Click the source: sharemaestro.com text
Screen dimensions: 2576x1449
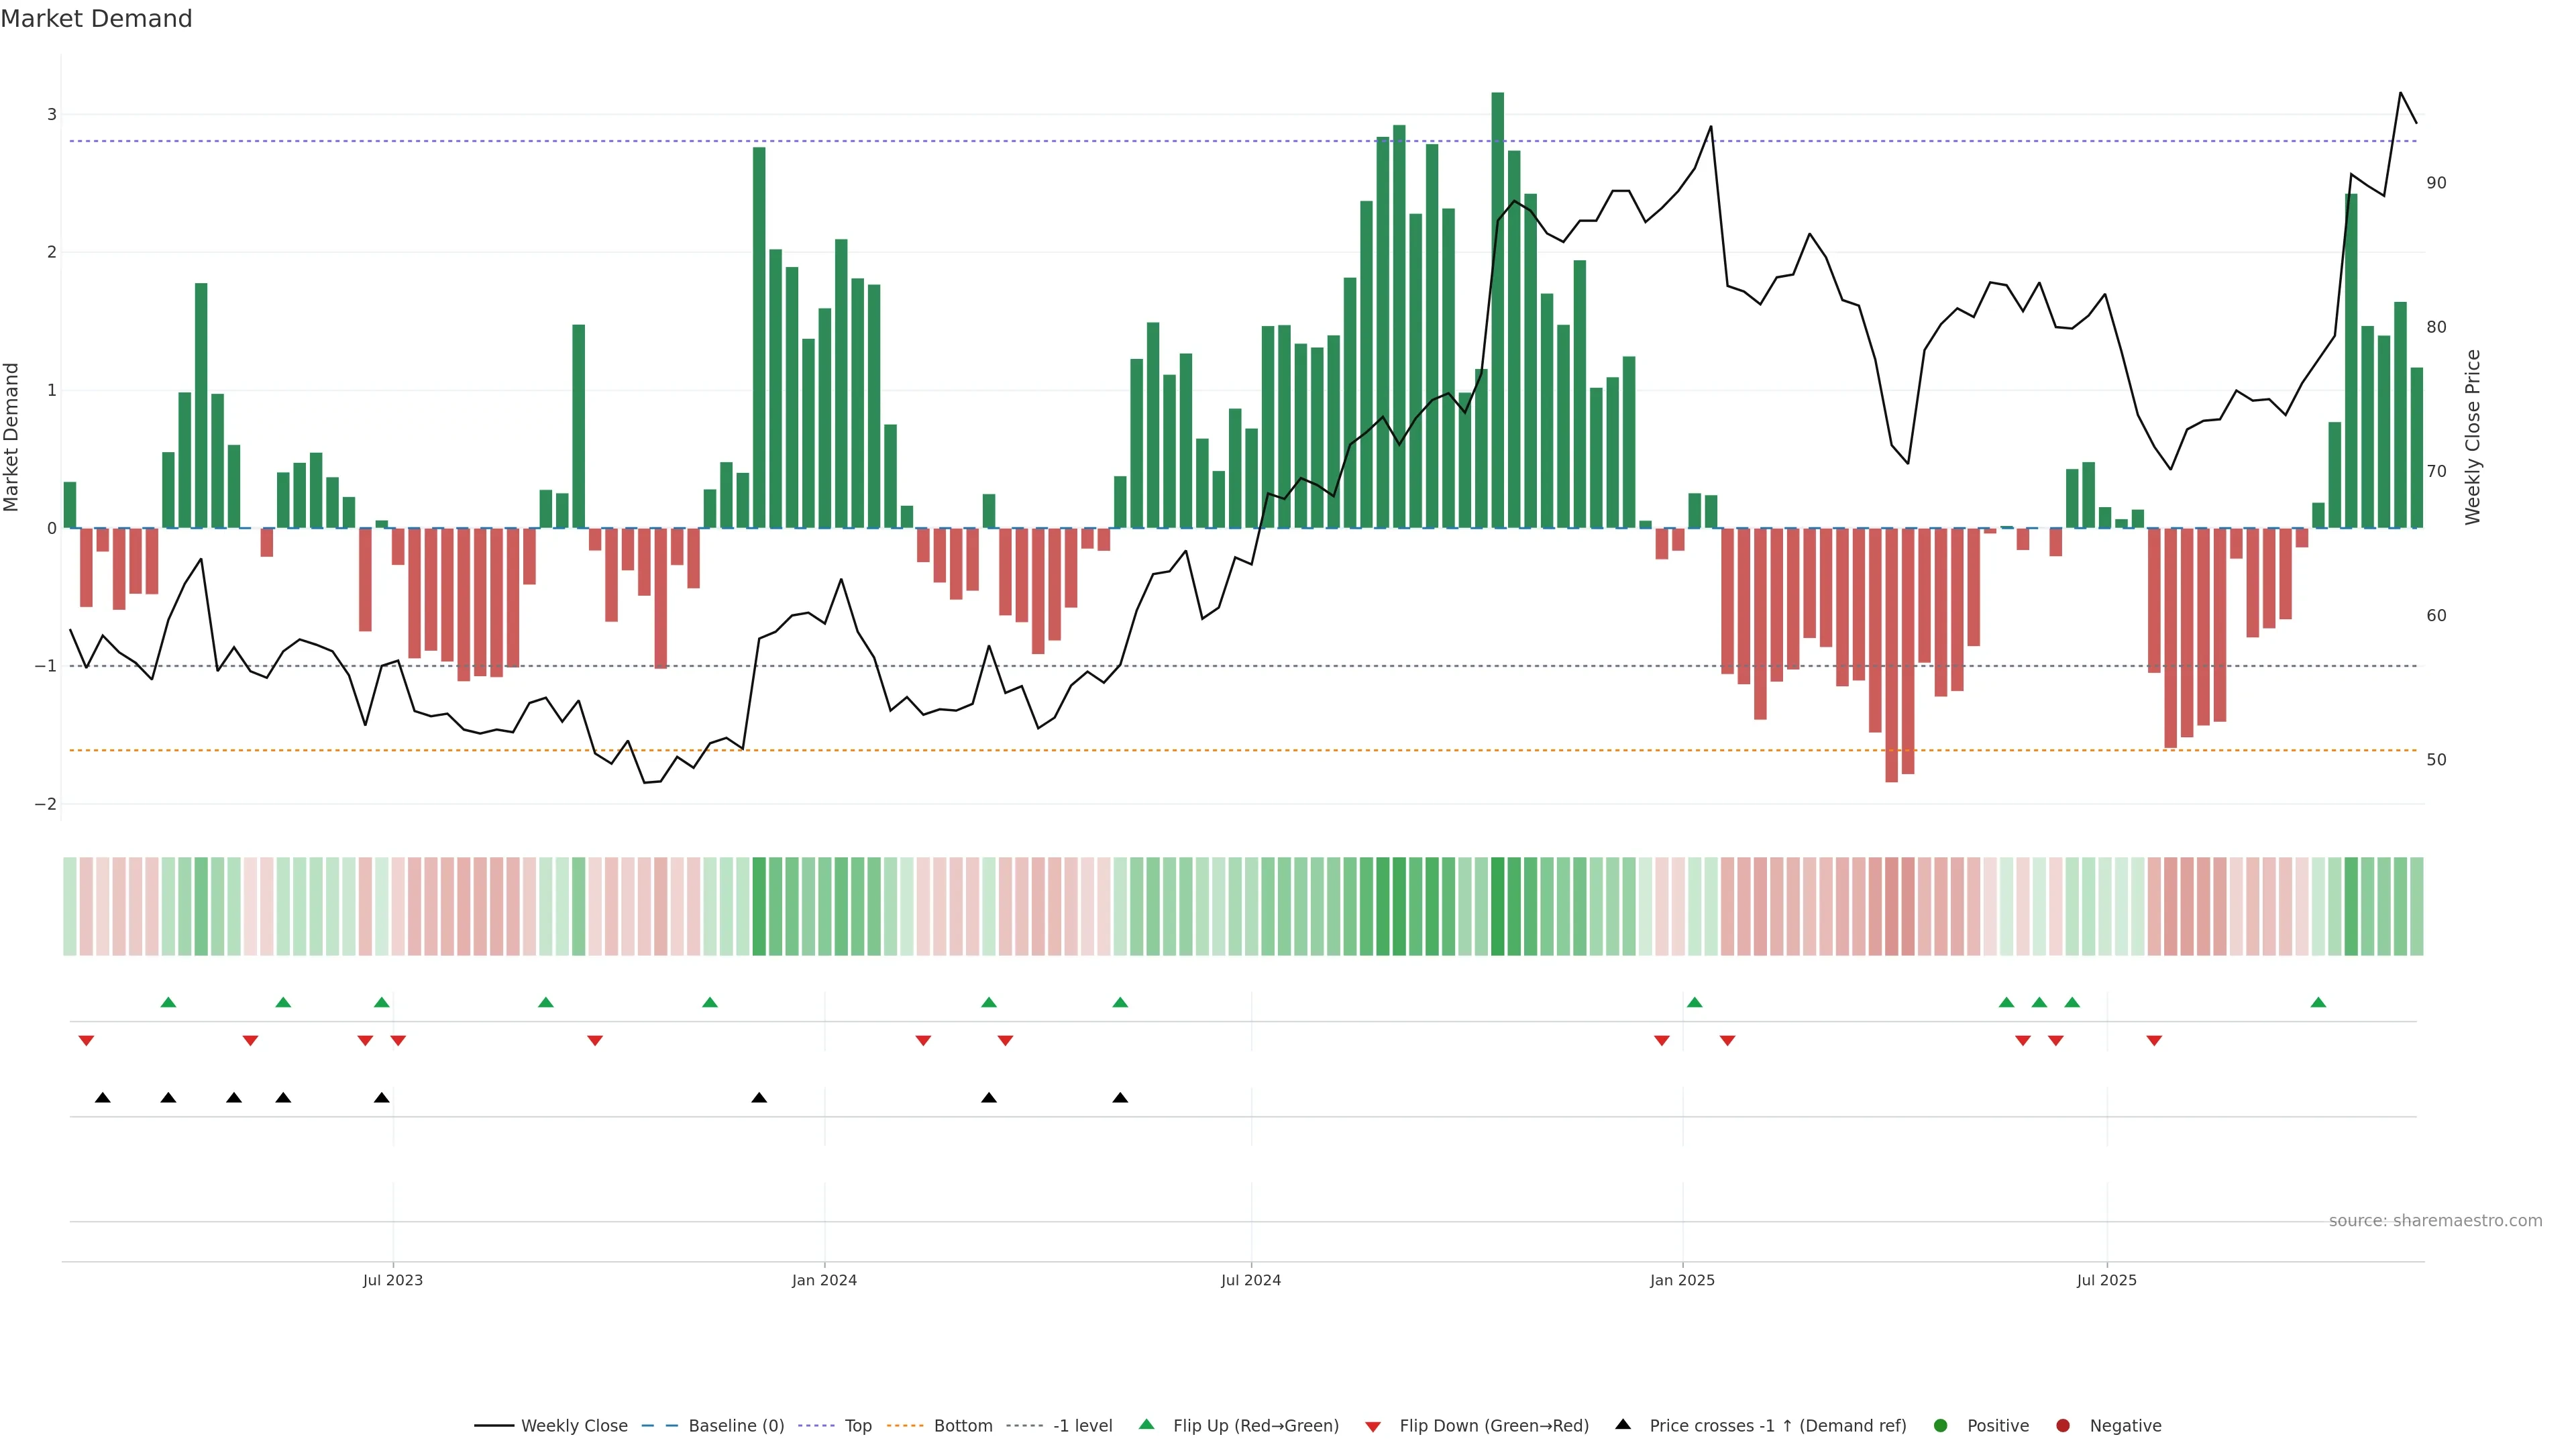click(2435, 1220)
